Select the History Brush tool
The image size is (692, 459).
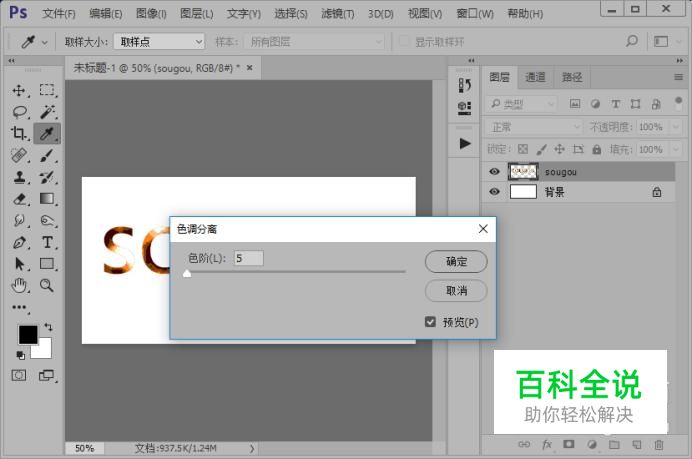[x=47, y=177]
